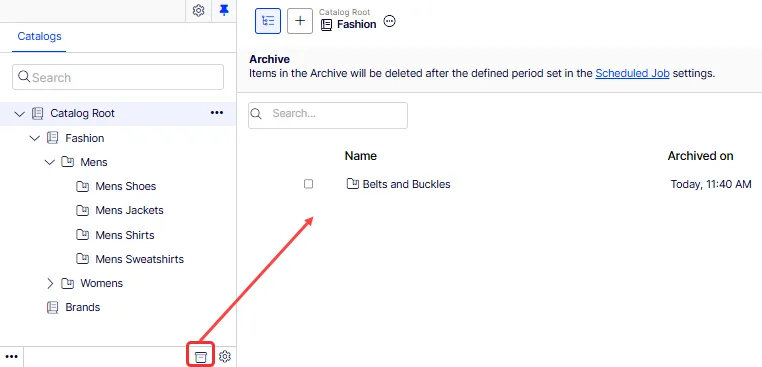Toggle the navigation tree view button
The width and height of the screenshot is (762, 367).
click(x=268, y=21)
